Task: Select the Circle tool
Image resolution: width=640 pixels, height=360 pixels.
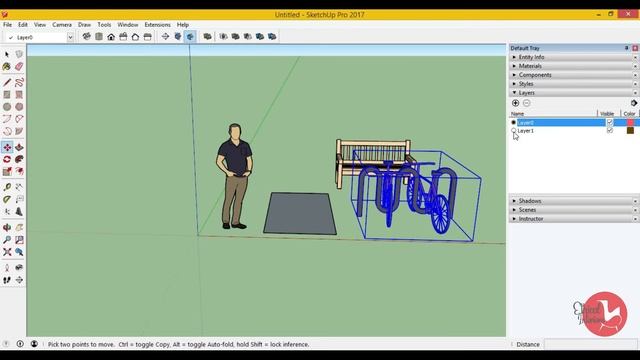Action: click(x=7, y=107)
